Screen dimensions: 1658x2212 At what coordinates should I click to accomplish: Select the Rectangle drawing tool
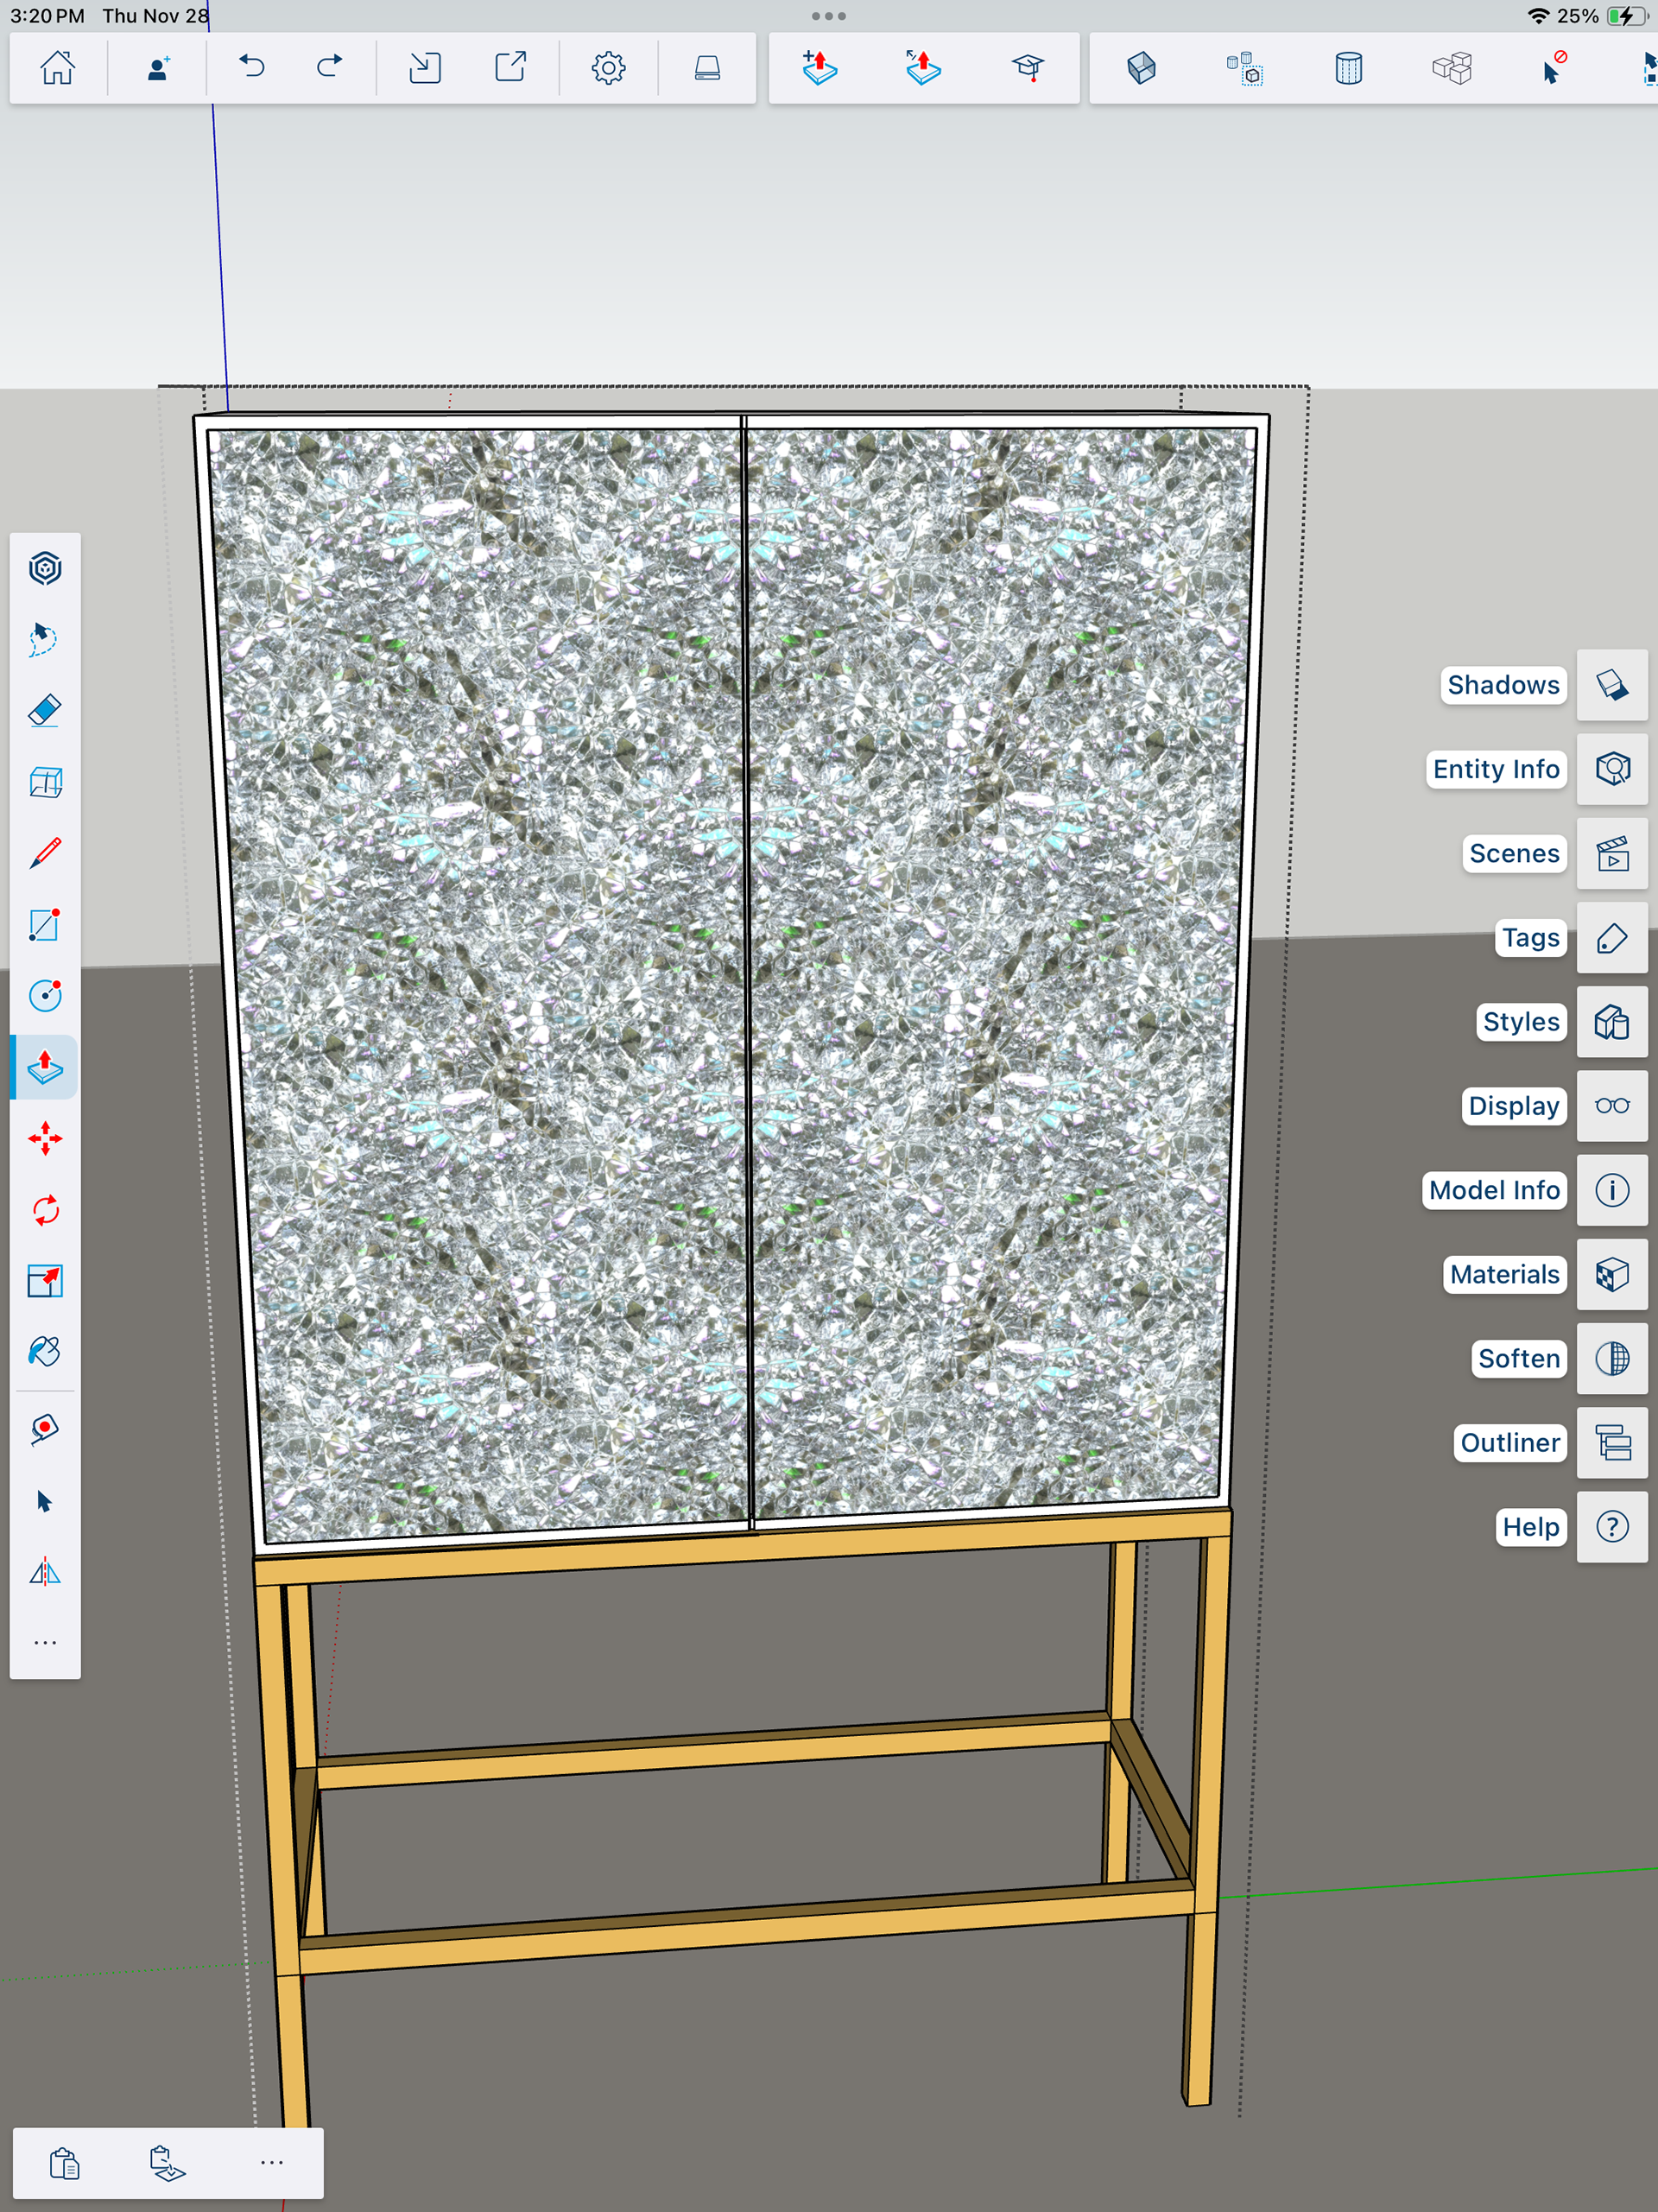point(45,925)
